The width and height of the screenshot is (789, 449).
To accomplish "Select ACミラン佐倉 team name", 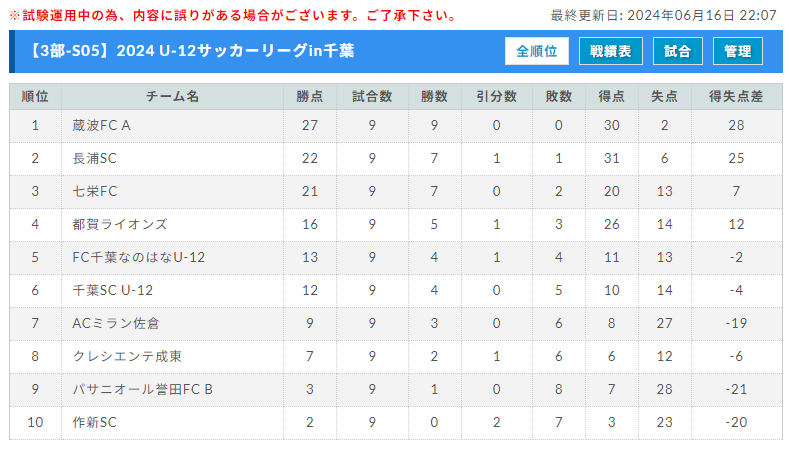I will tap(116, 323).
